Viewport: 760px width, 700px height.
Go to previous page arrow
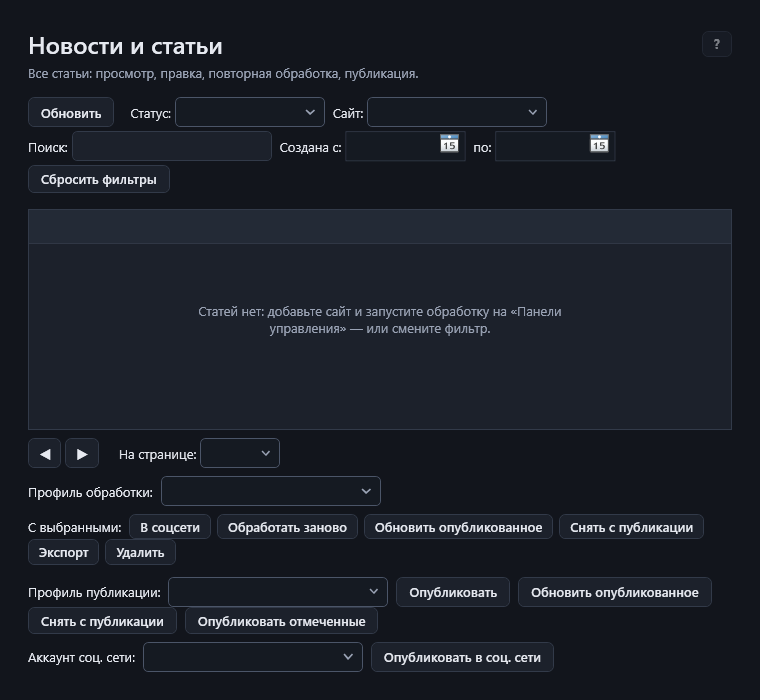tap(45, 454)
